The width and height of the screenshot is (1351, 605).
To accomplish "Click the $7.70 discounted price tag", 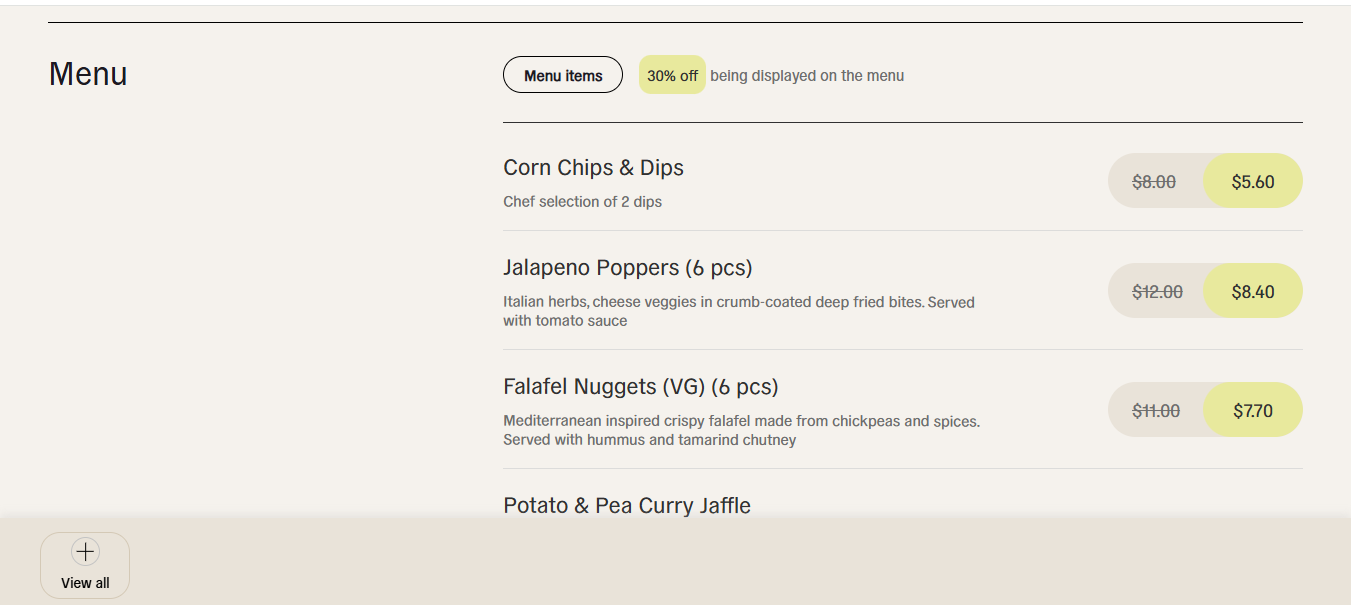I will click(x=1253, y=410).
